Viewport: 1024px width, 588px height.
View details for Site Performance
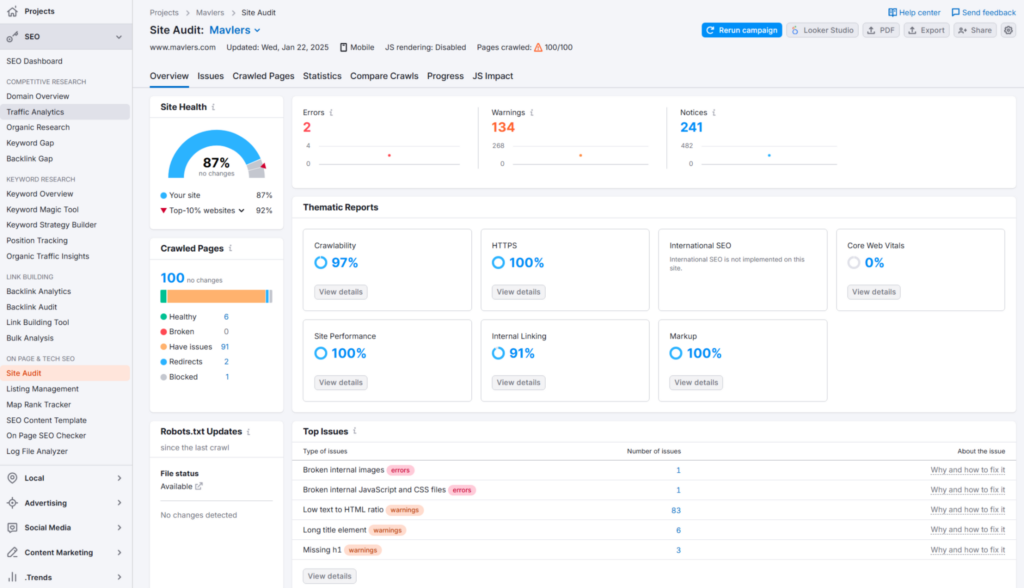(x=340, y=383)
